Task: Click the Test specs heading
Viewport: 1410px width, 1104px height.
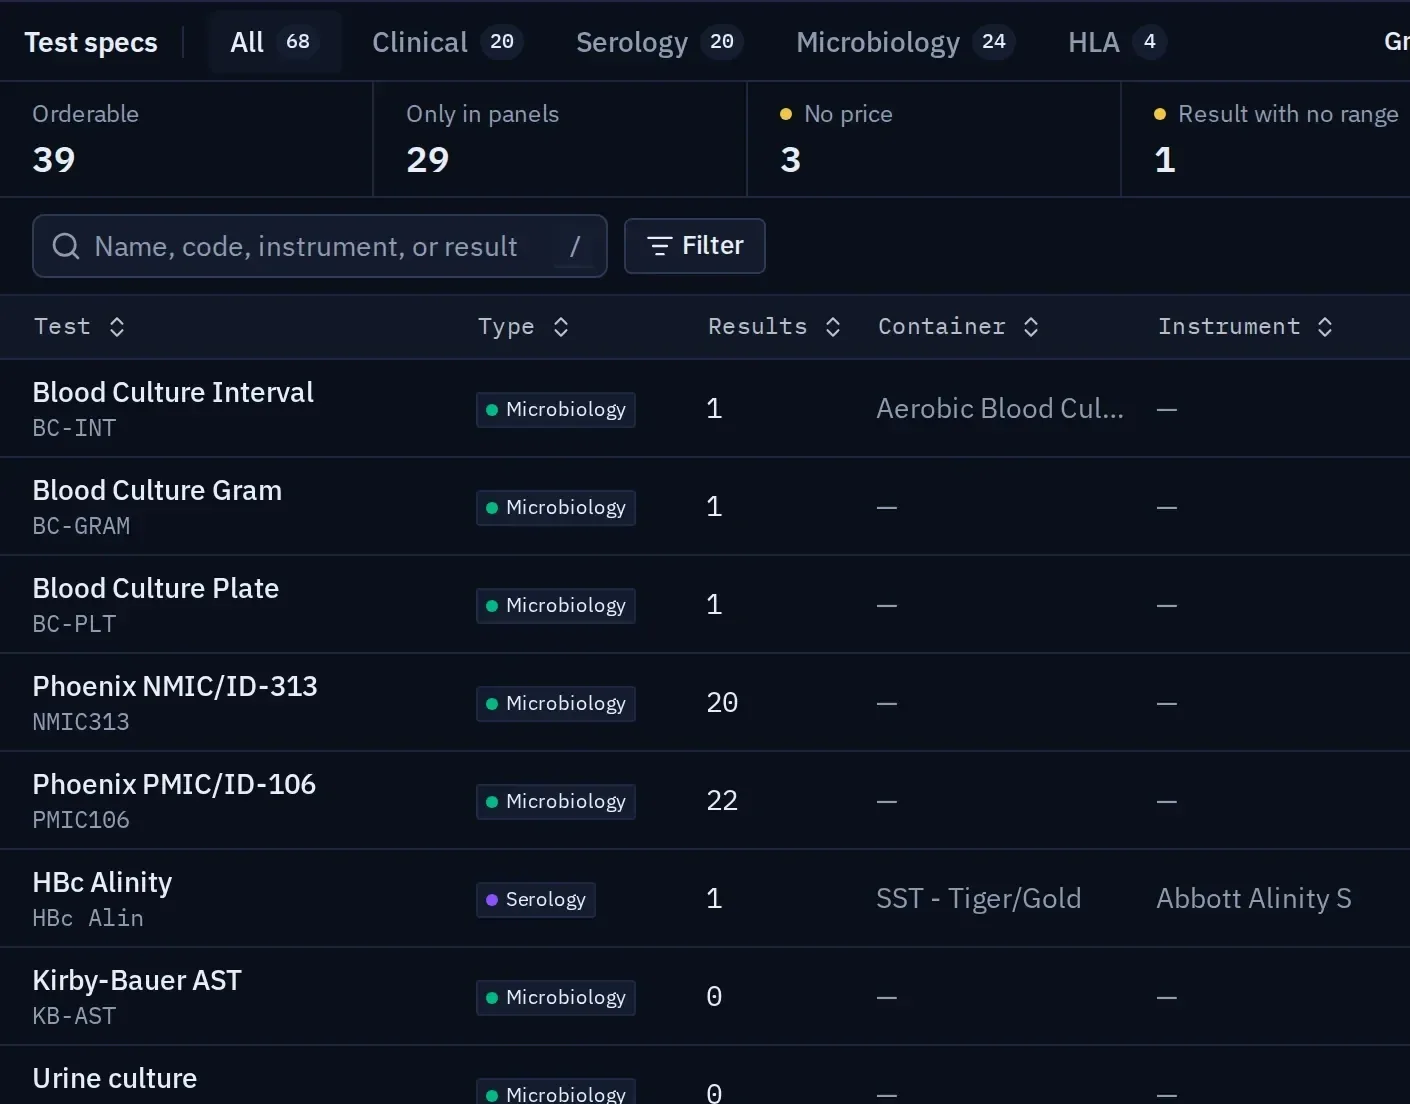Action: point(91,42)
